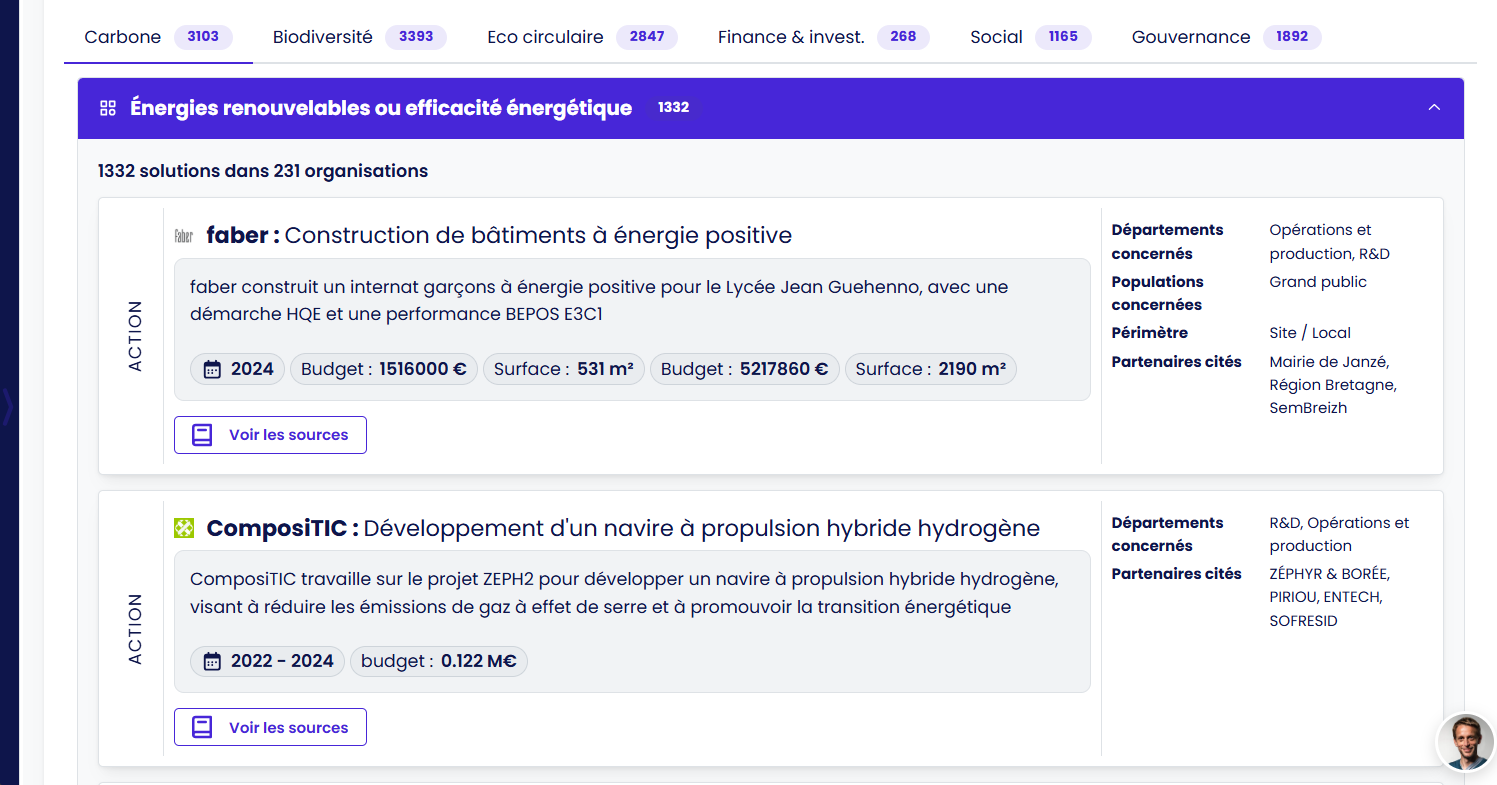This screenshot has height=785, width=1497.
Task: Select the Carbone tab
Action: click(x=157, y=37)
